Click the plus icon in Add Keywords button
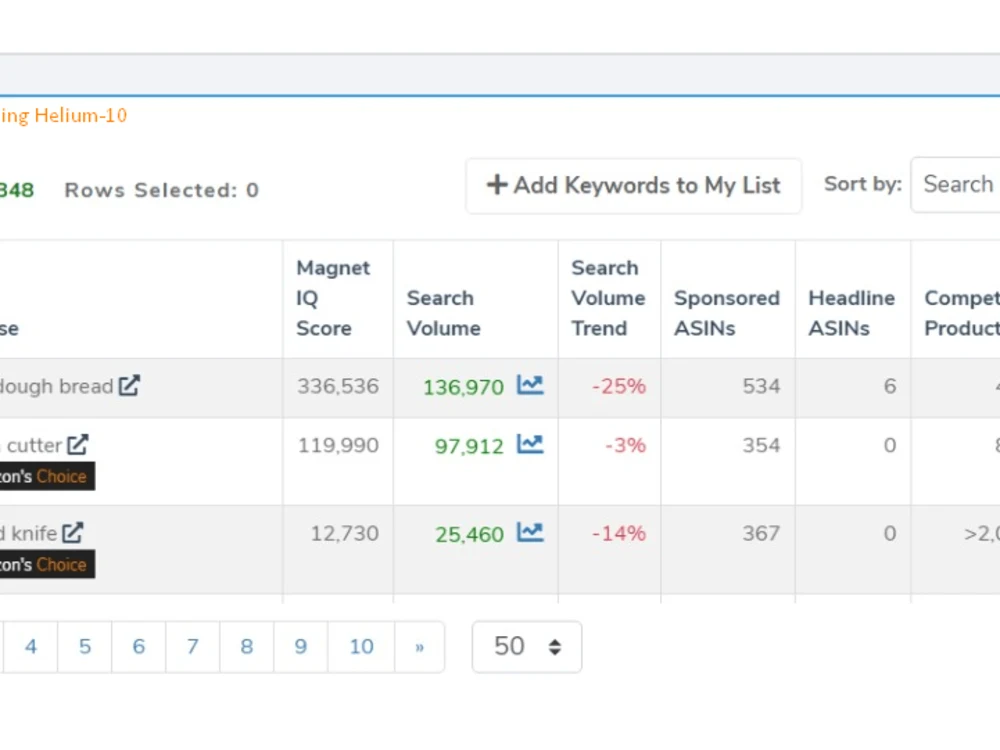Image resolution: width=1000 pixels, height=750 pixels. pos(497,185)
